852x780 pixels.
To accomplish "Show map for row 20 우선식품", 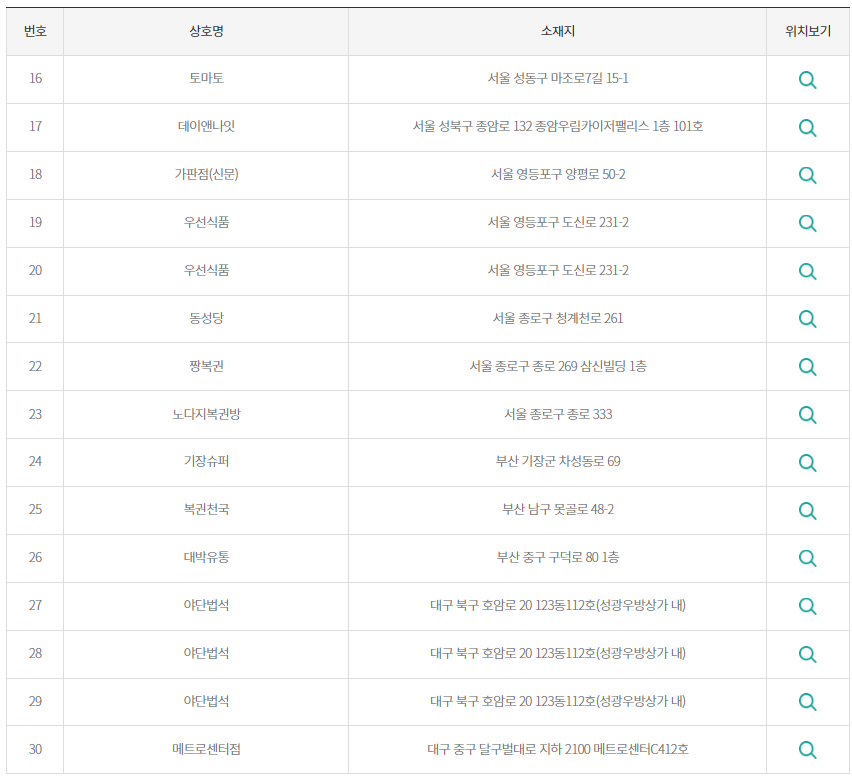I will [x=807, y=271].
